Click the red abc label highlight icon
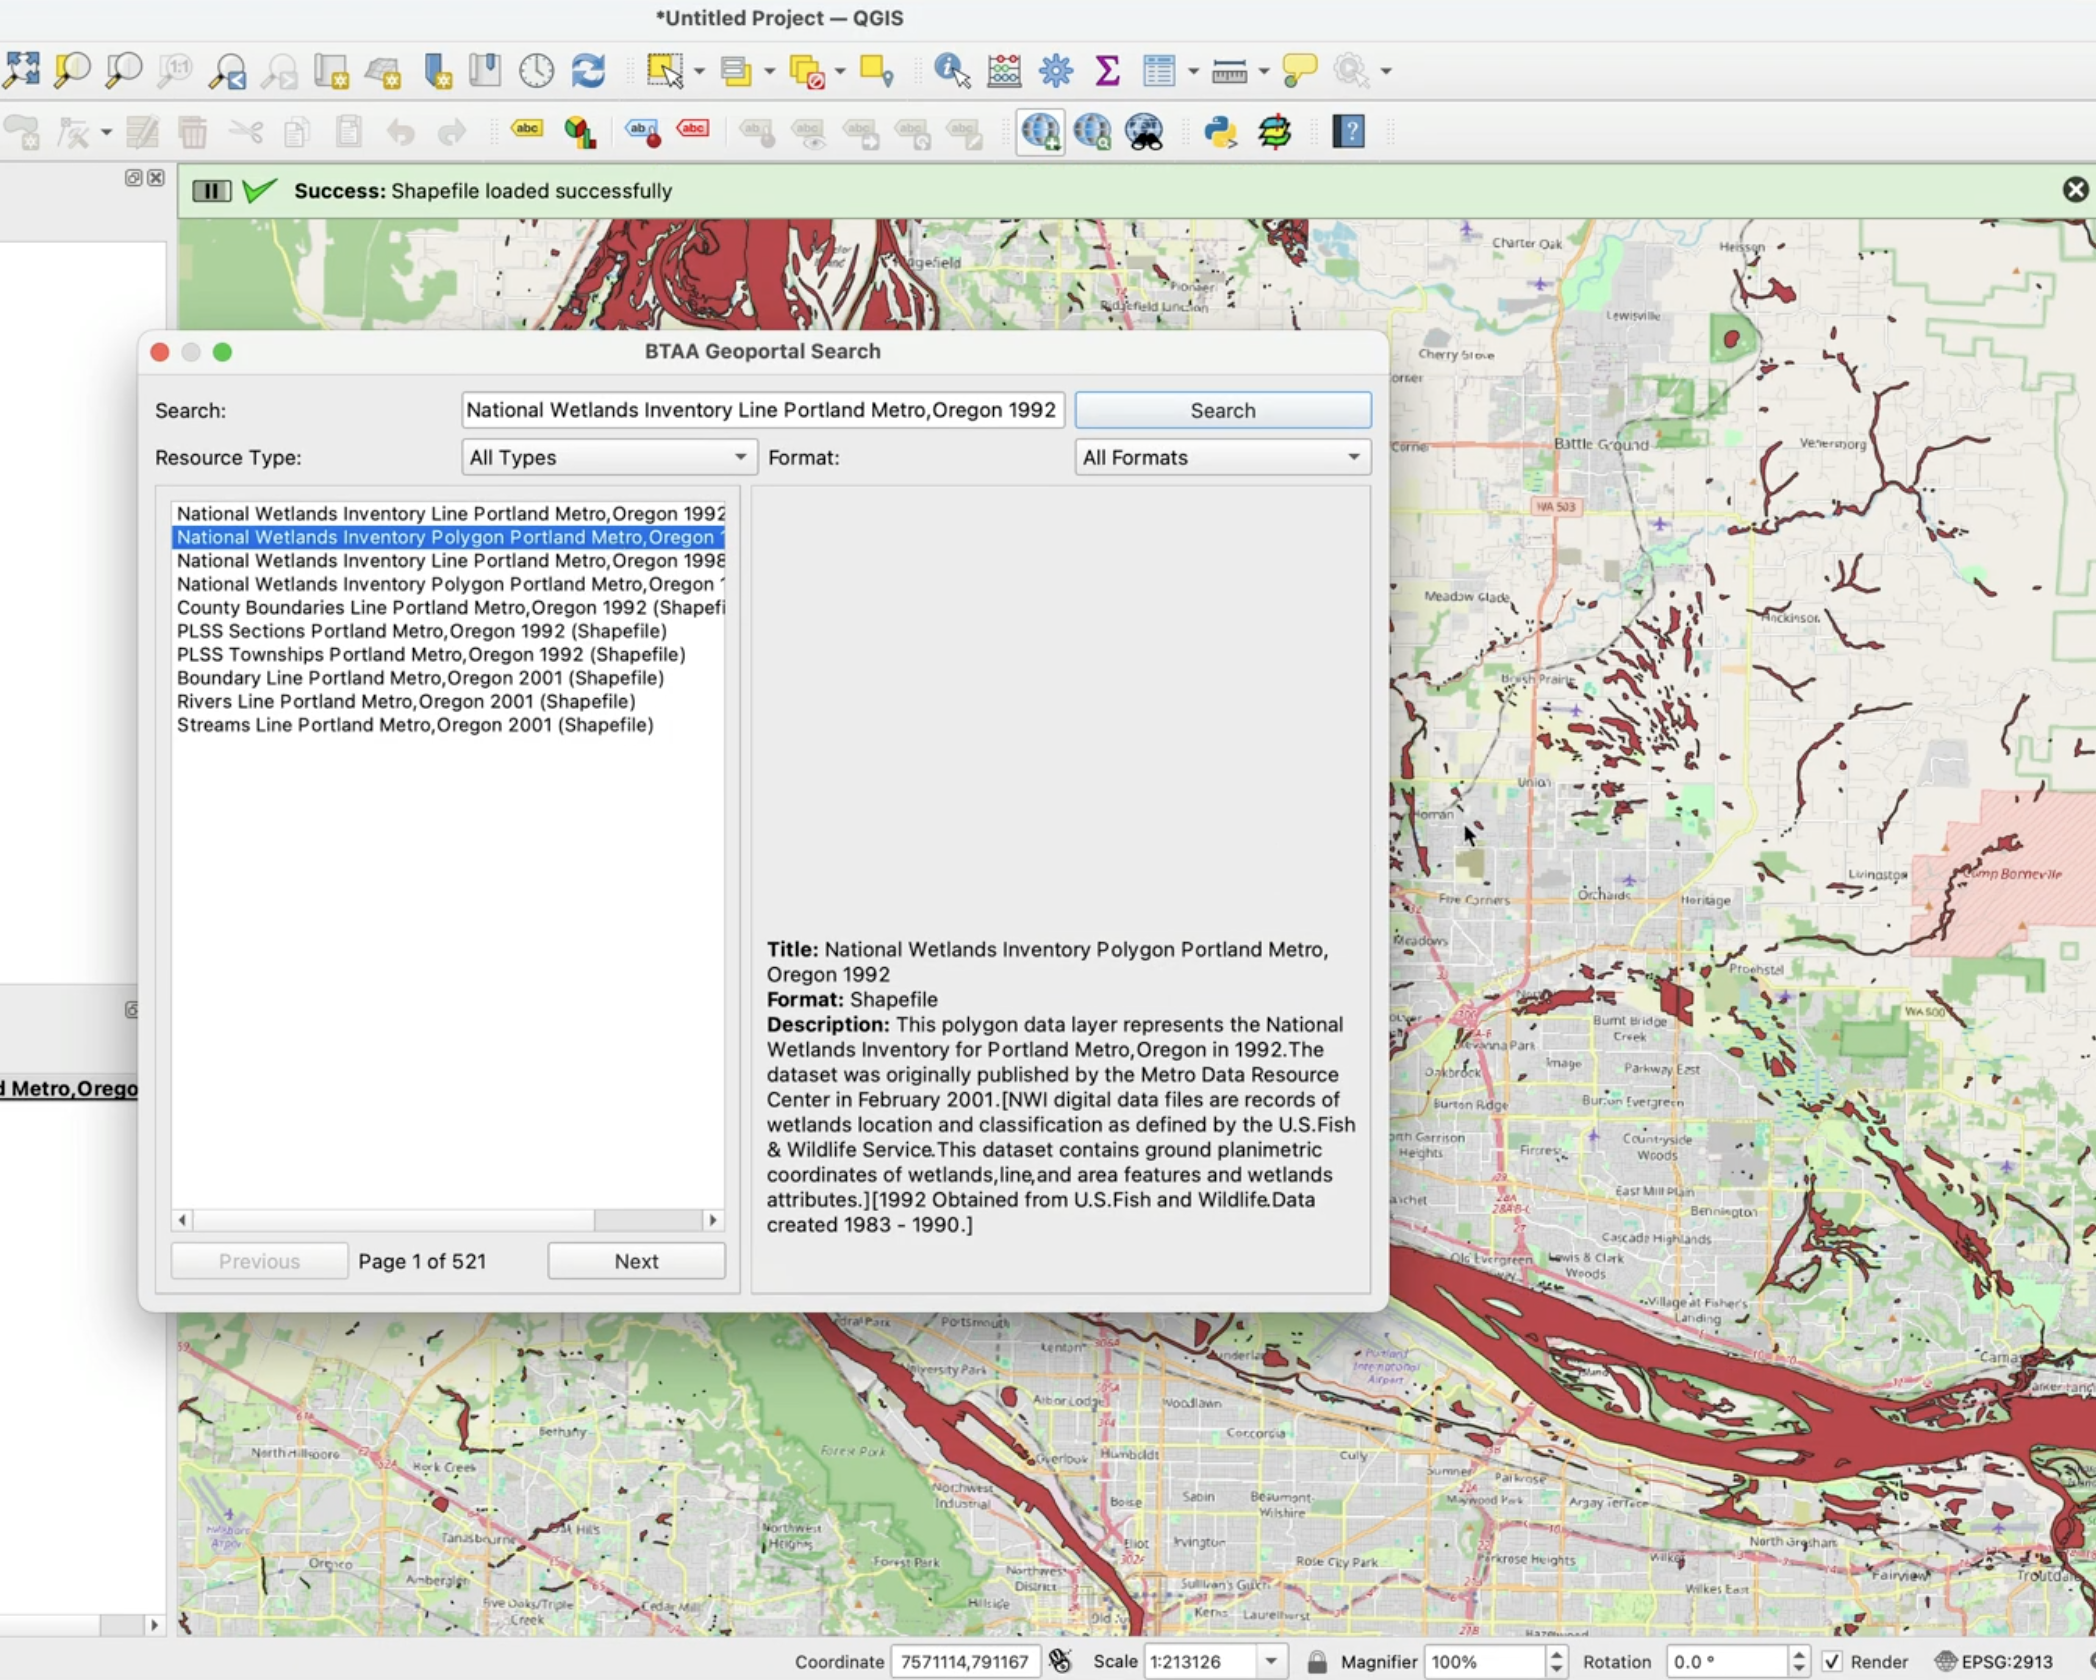Screen dimensions: 2096x1680 pos(693,129)
